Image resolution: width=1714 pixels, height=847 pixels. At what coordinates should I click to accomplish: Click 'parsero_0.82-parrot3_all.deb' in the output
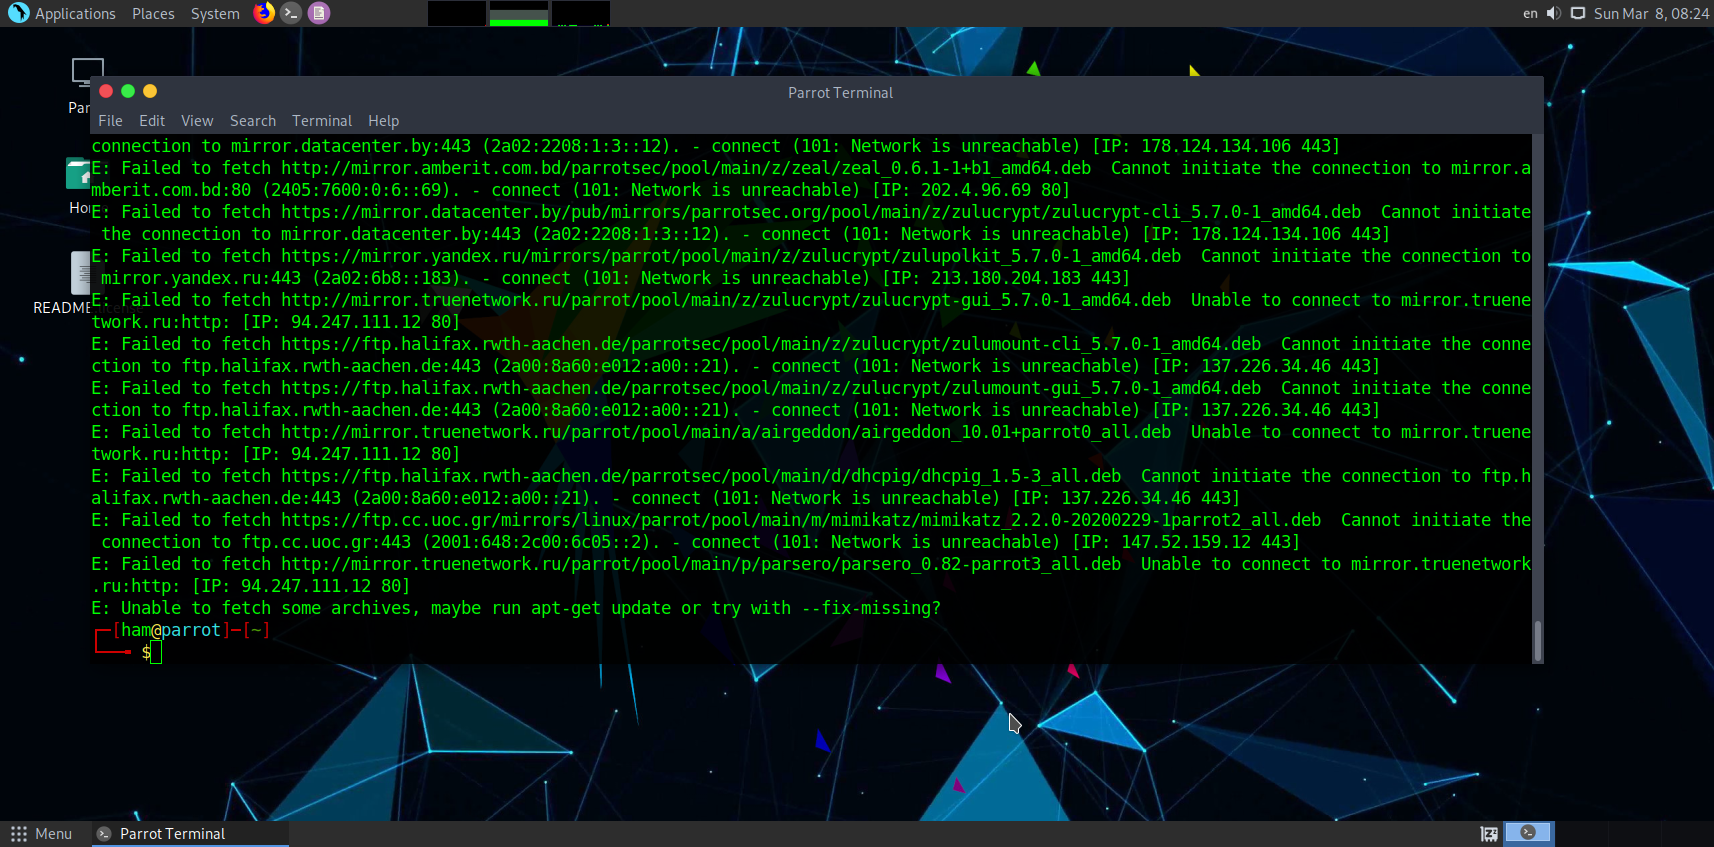click(x=981, y=564)
